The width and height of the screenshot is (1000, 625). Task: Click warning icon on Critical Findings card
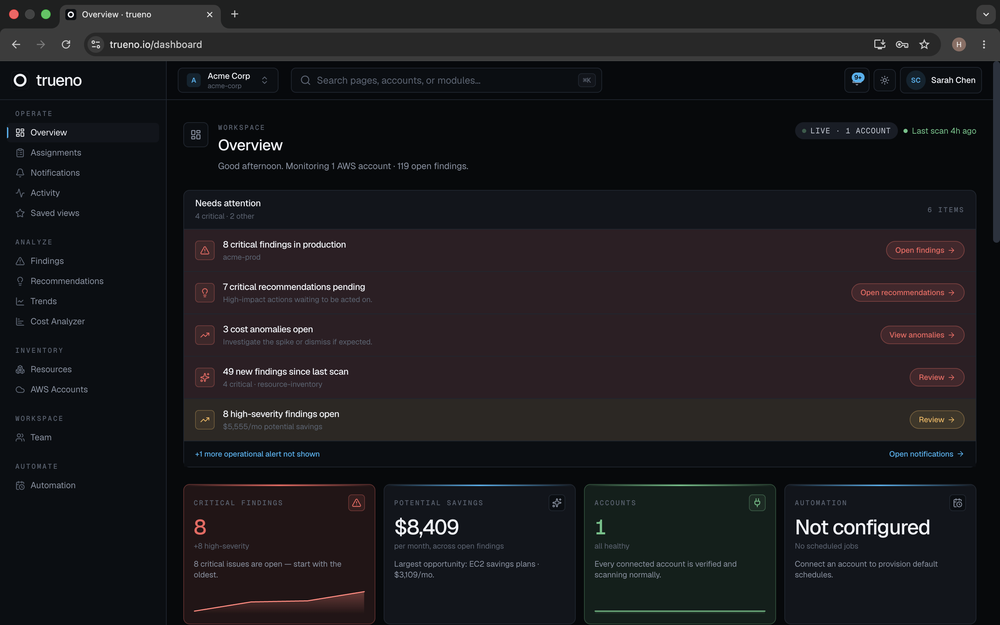click(x=357, y=503)
